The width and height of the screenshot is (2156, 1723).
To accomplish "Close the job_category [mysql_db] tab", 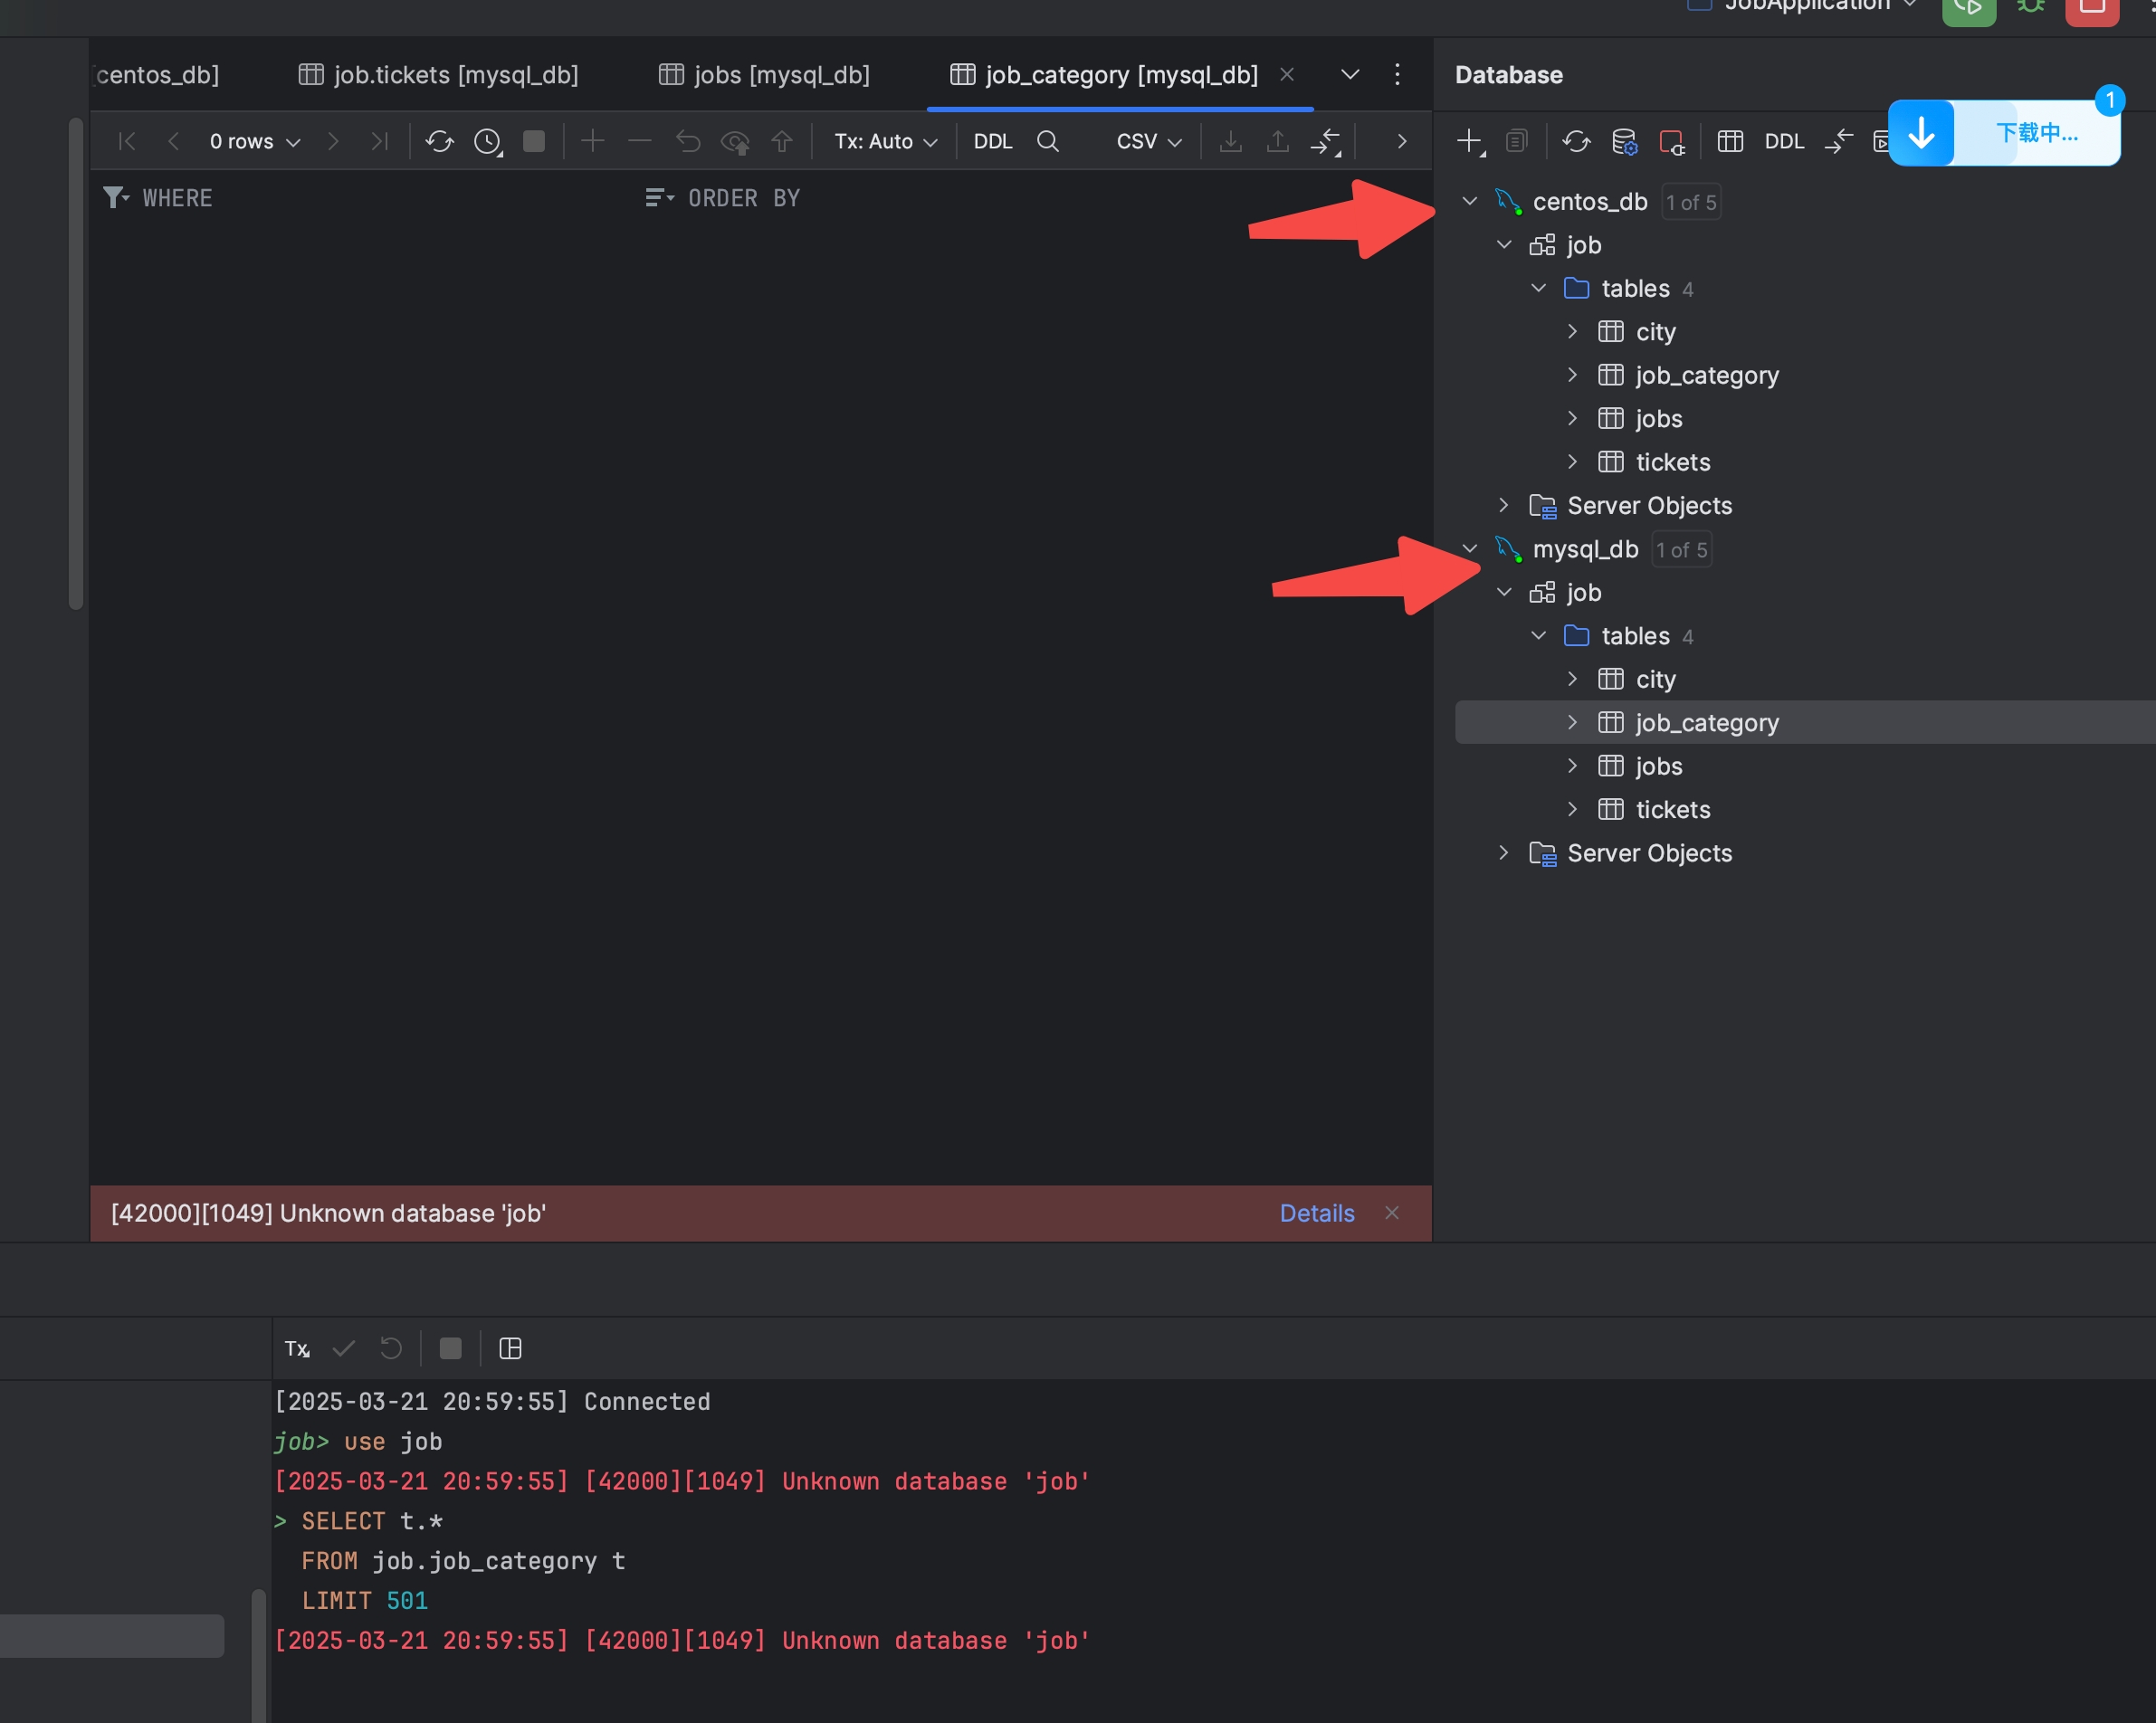I will pos(1287,74).
